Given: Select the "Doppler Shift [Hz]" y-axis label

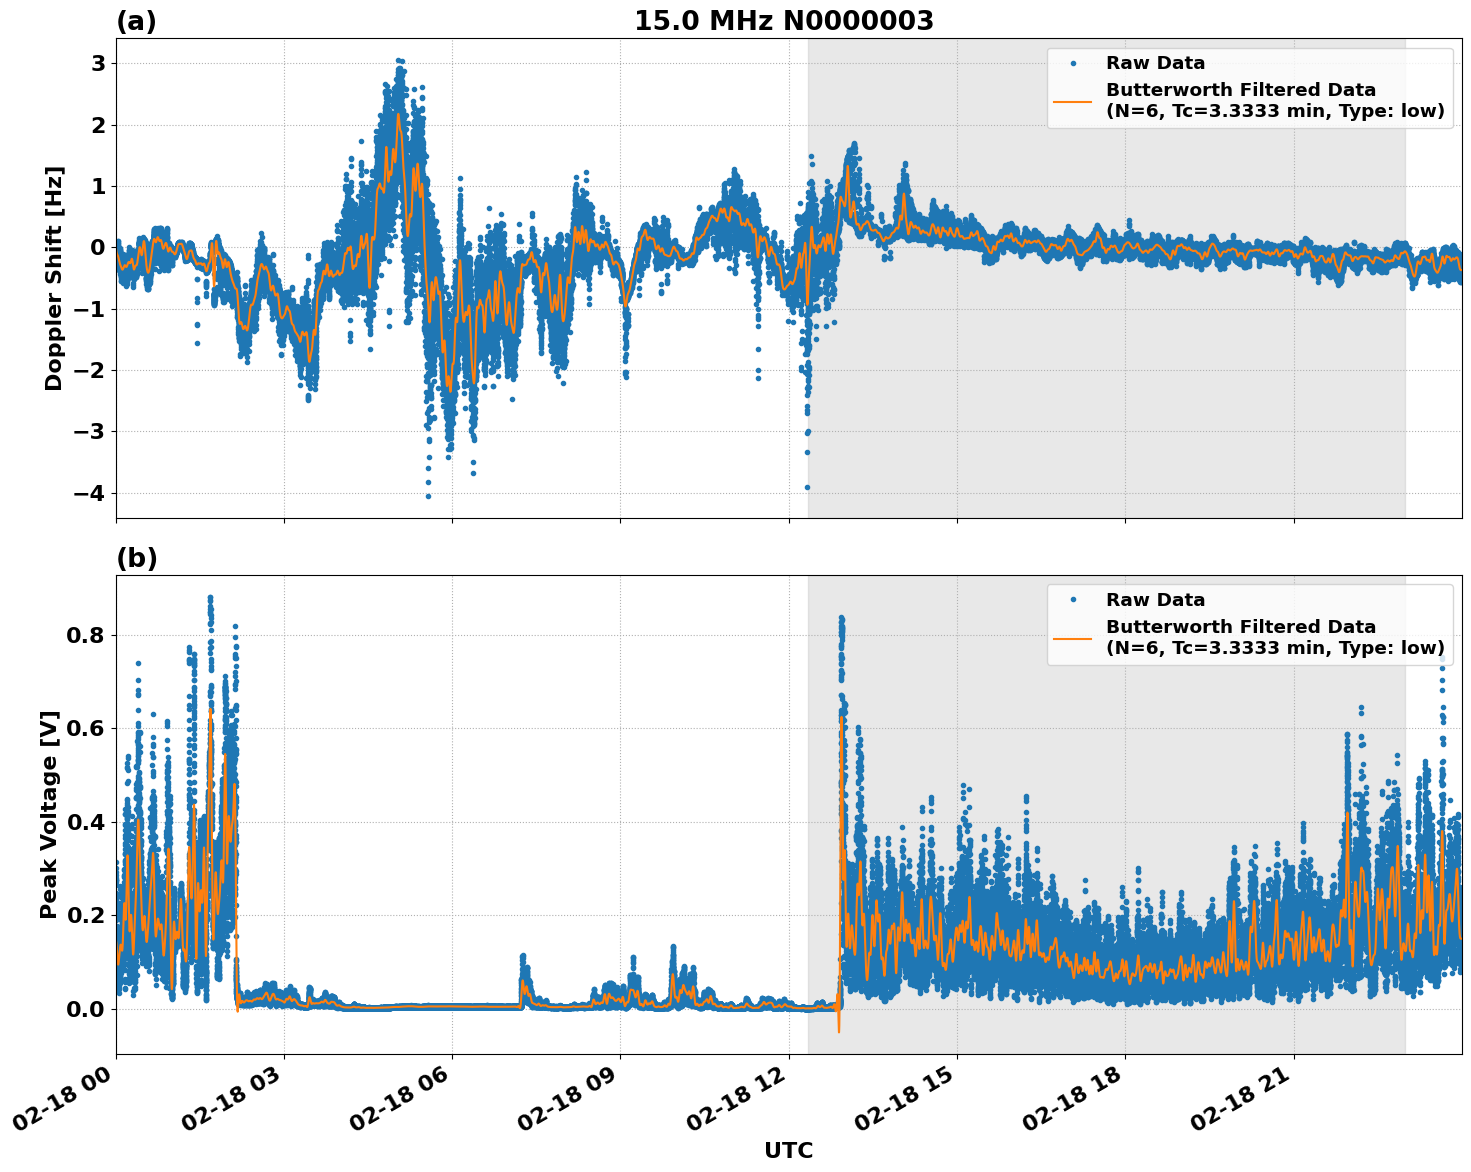Looking at the screenshot, I should pyautogui.click(x=54, y=278).
